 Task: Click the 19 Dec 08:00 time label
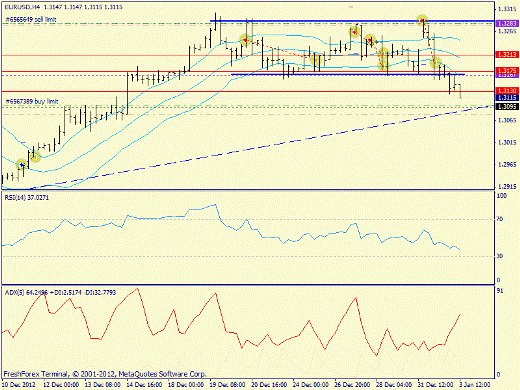pyautogui.click(x=228, y=384)
